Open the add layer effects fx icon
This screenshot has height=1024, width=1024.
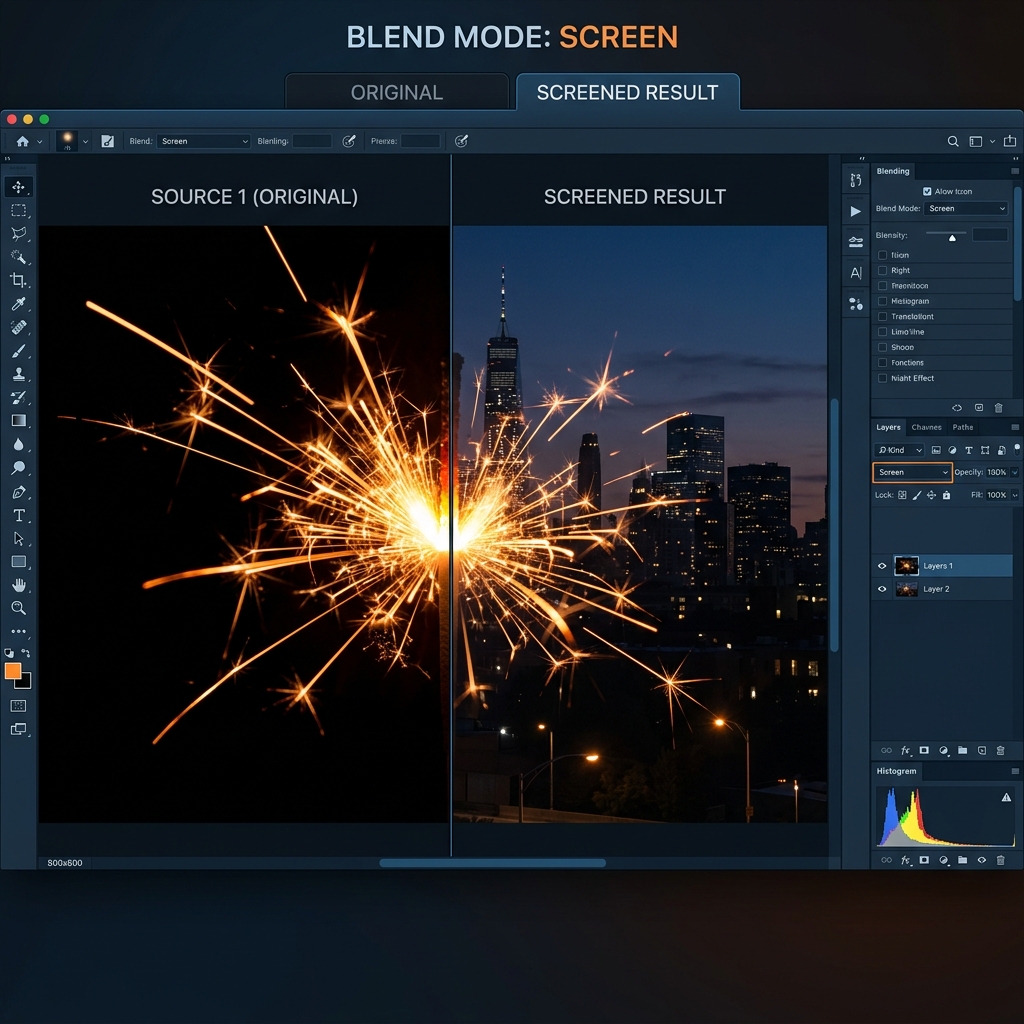coord(905,750)
